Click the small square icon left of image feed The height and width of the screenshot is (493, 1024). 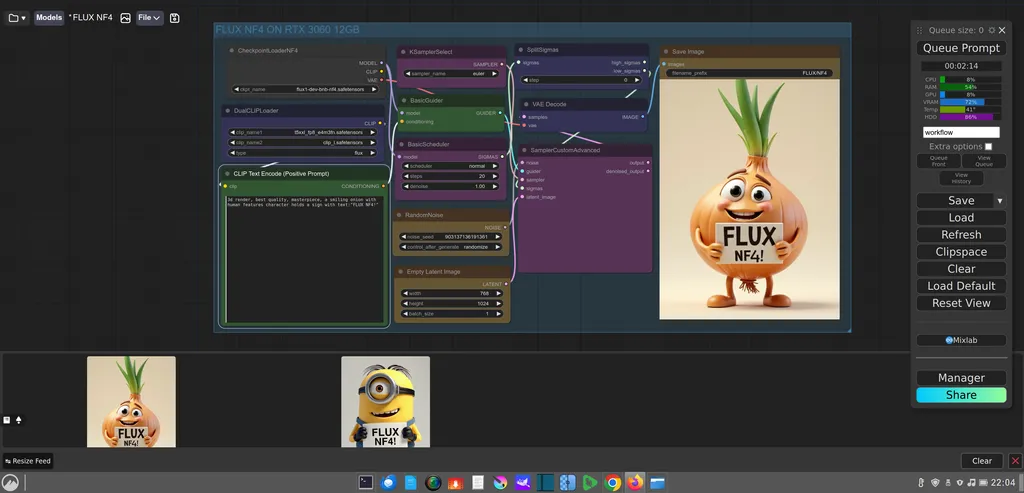pos(7,420)
